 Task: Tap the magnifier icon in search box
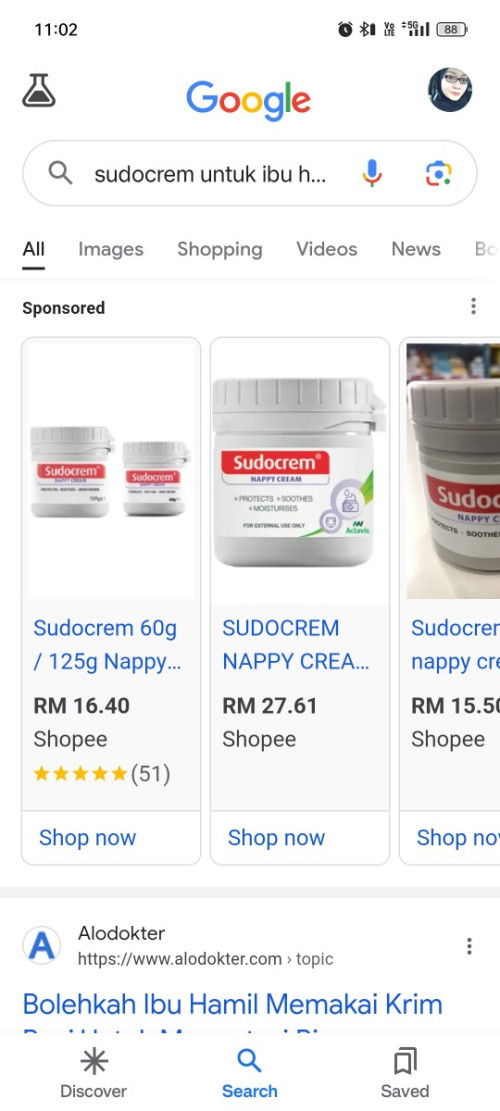[60, 173]
